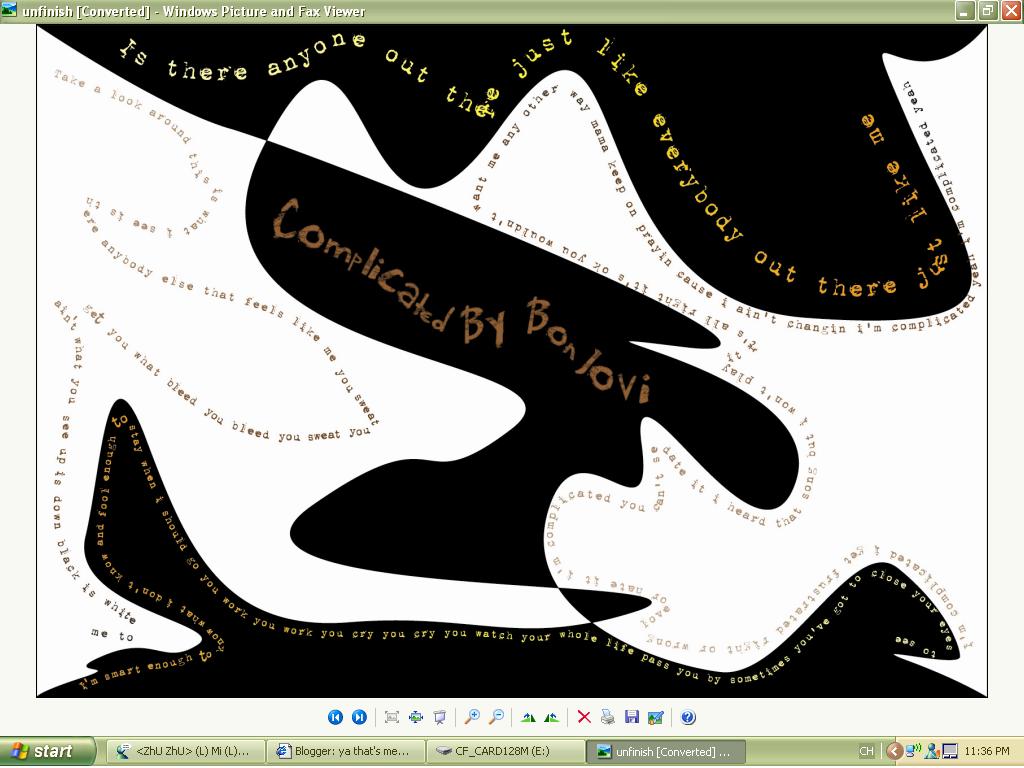Restore down the viewer window
1024x768 pixels.
click(987, 11)
